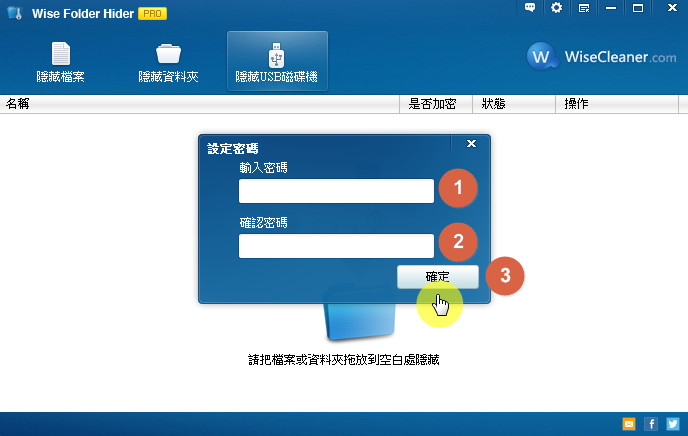688x436 pixels.
Task: Click the 確認密碼 confirm password field
Action: tap(336, 246)
